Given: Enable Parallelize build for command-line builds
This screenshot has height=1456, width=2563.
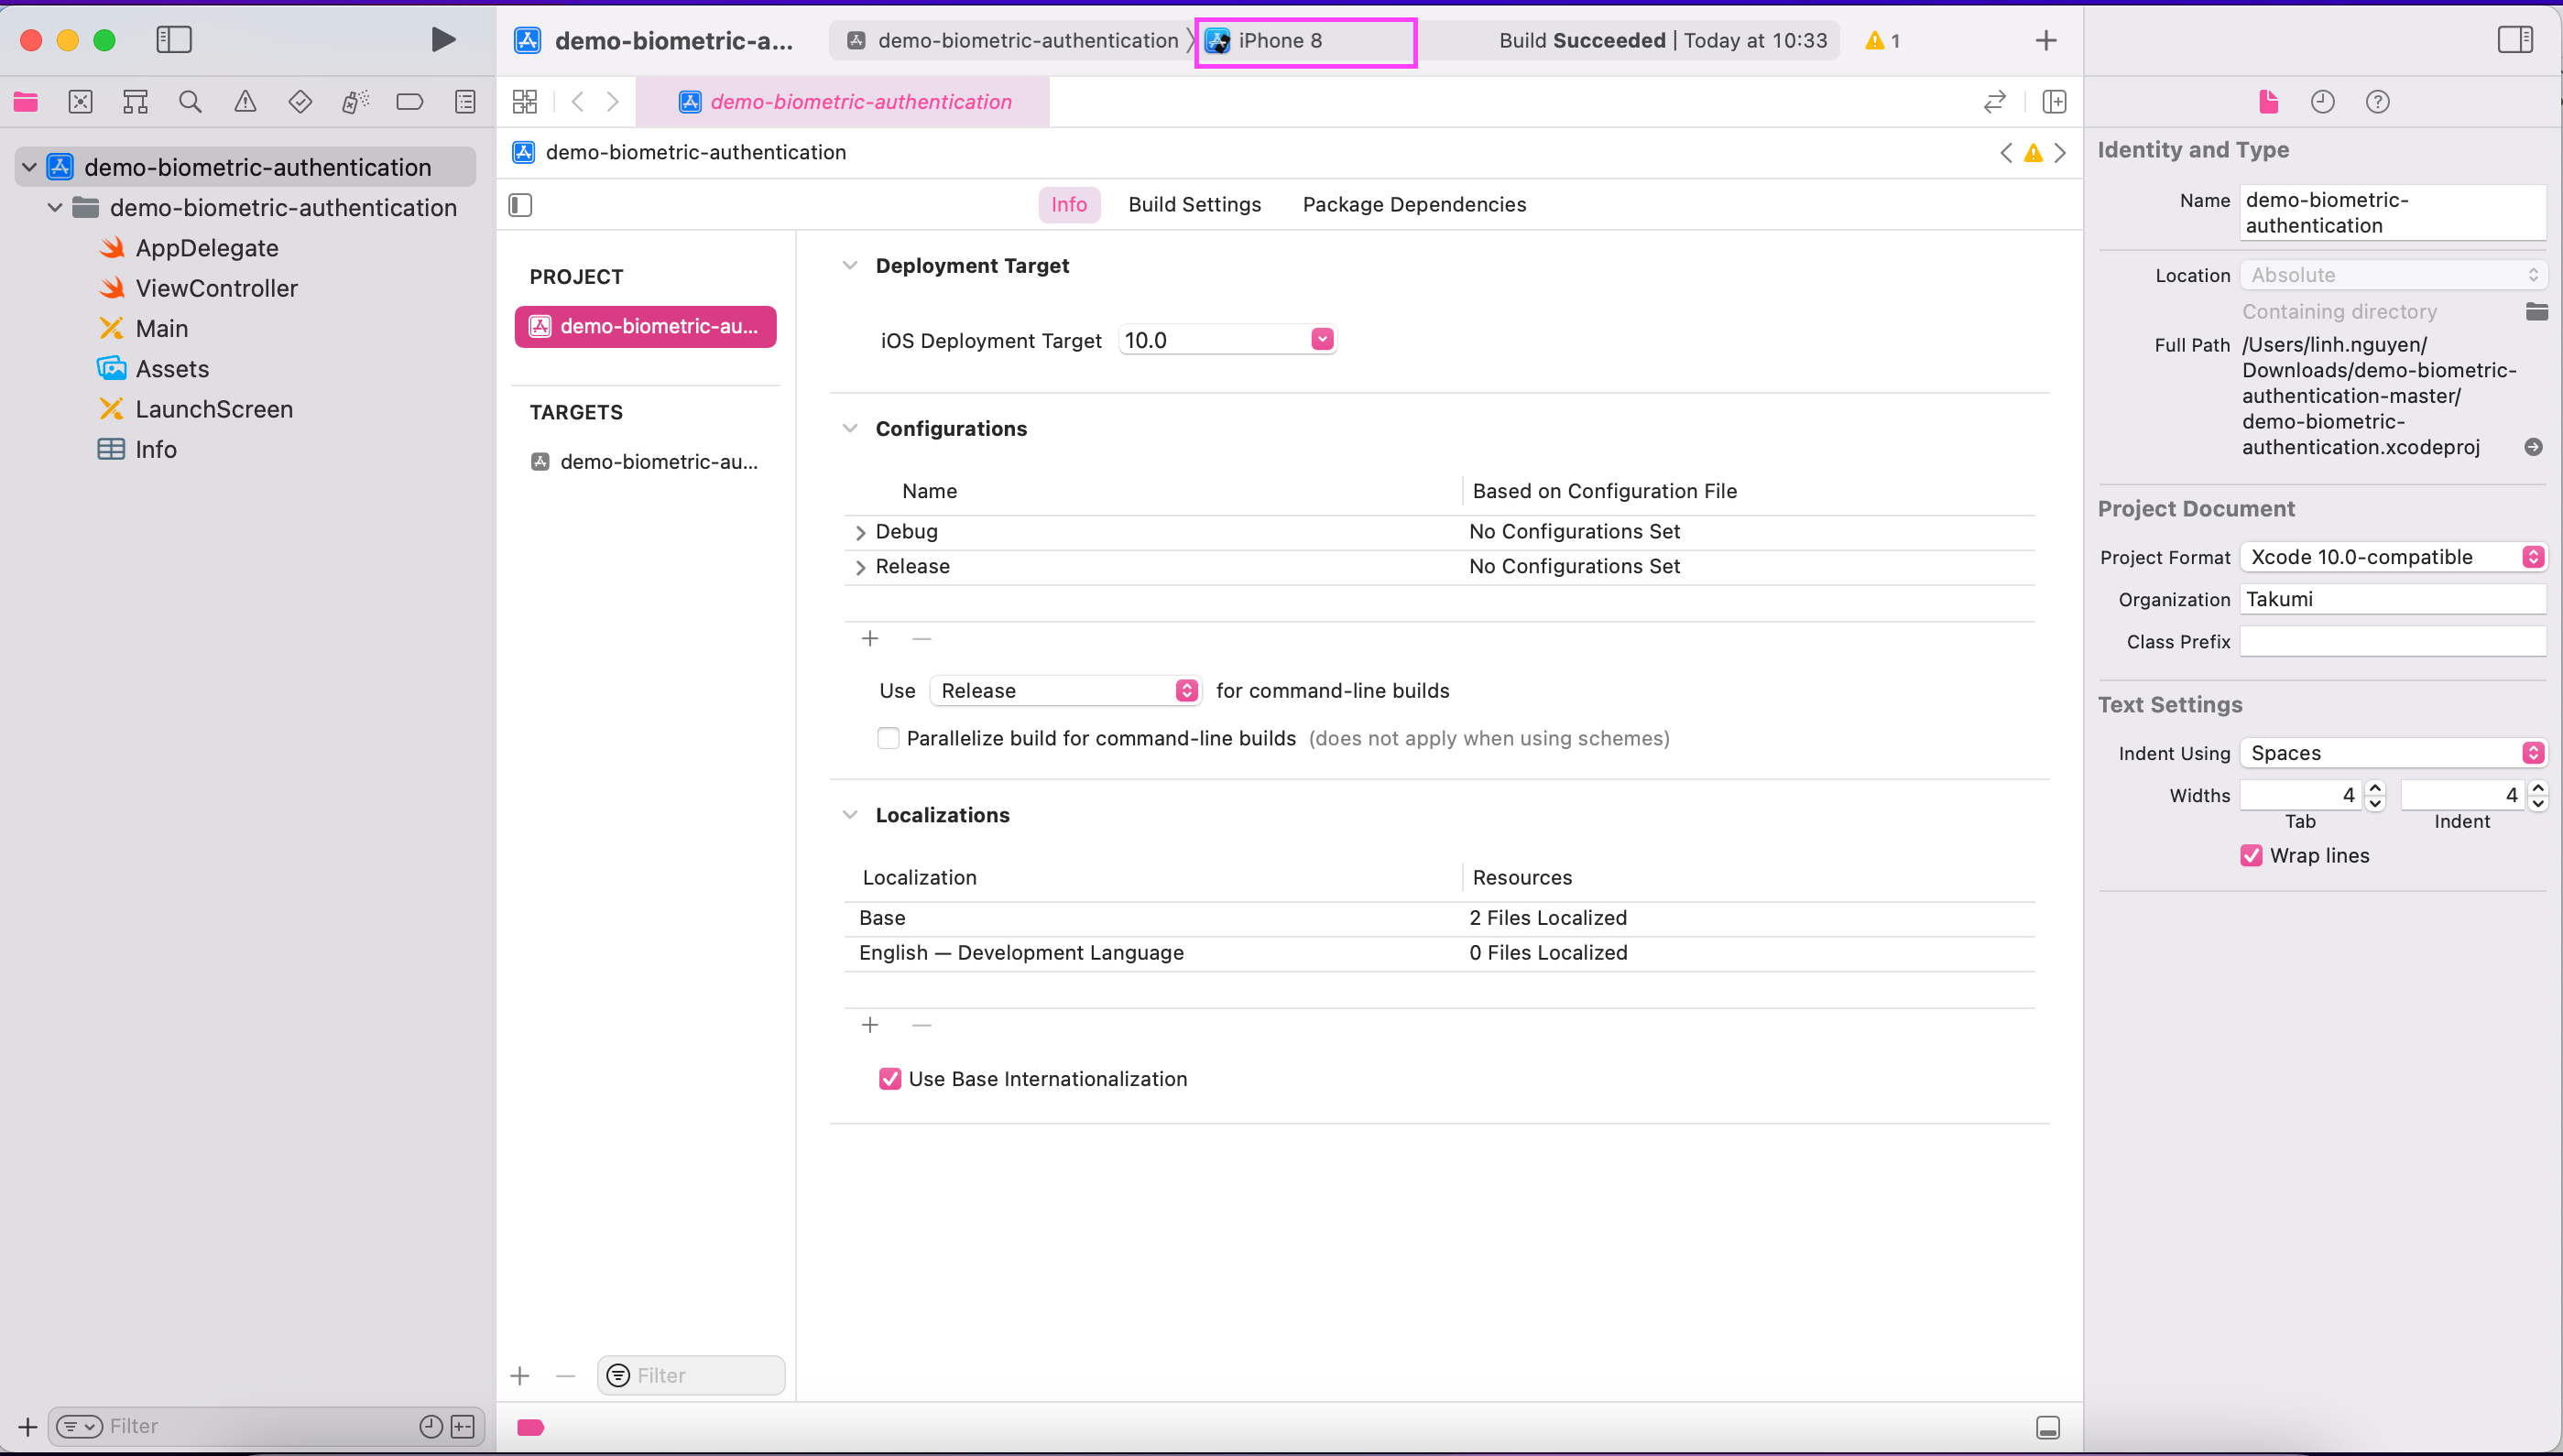Looking at the screenshot, I should pyautogui.click(x=888, y=738).
